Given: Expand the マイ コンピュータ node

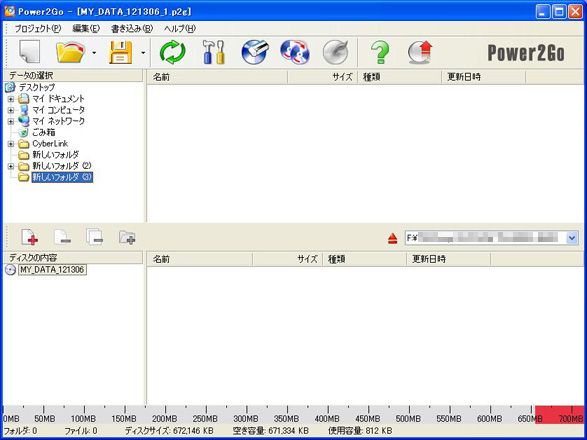Looking at the screenshot, I should pyautogui.click(x=11, y=110).
